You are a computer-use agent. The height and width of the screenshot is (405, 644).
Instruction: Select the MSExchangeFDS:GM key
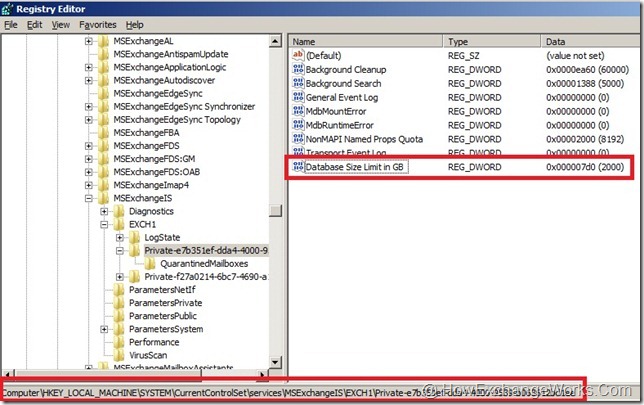tap(154, 159)
